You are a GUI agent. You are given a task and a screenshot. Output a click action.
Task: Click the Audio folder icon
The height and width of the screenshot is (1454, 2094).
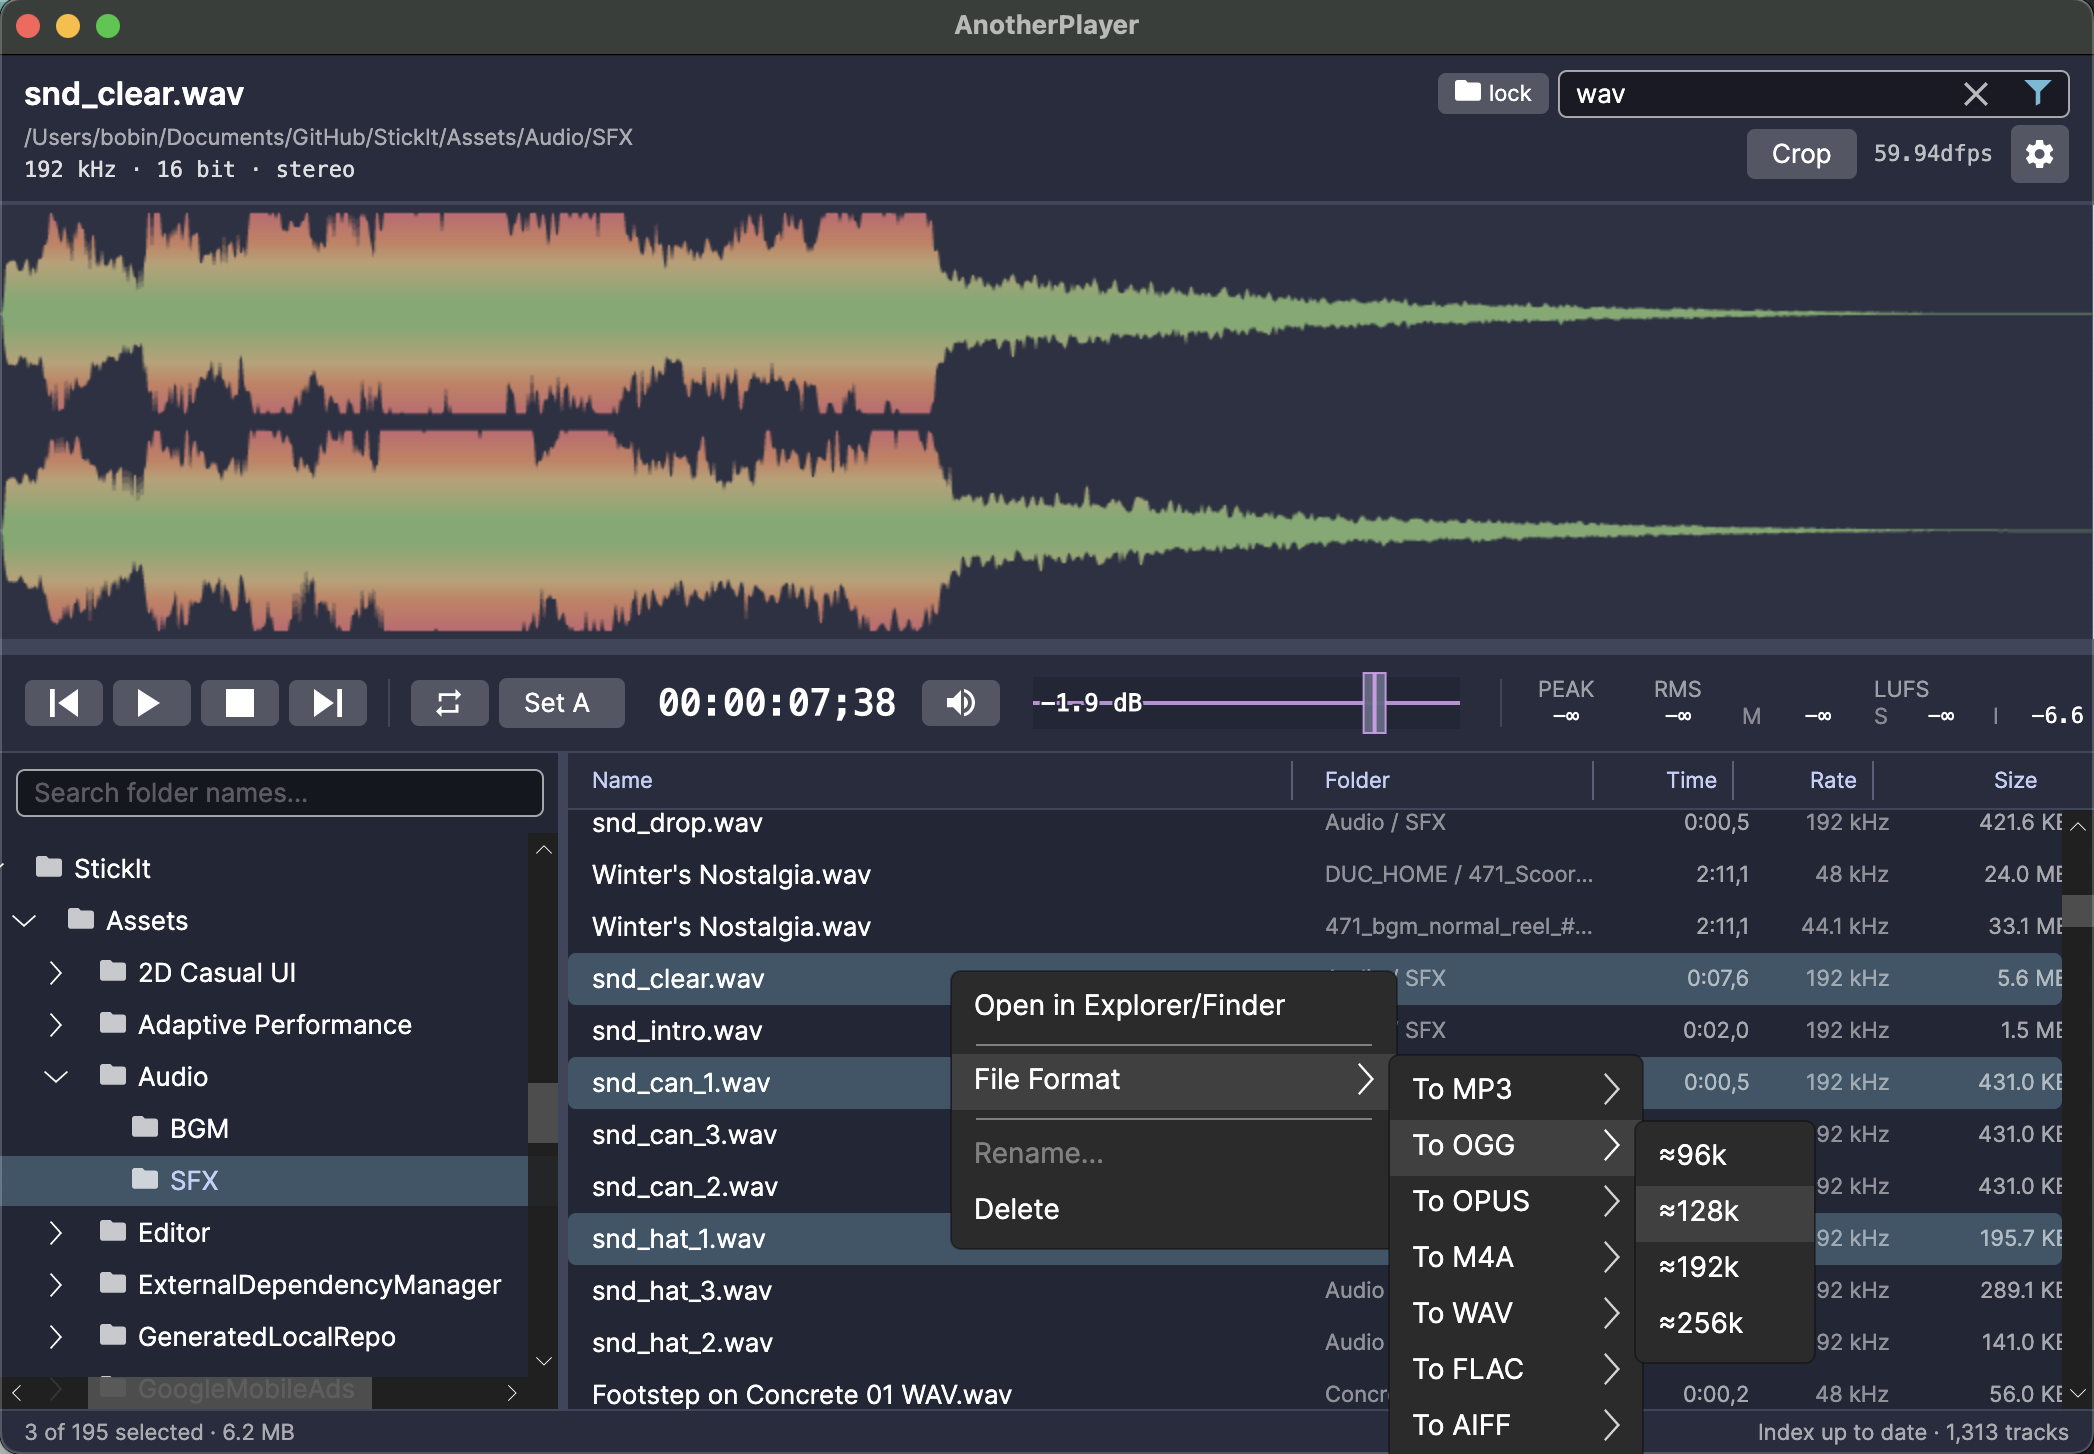pos(113,1075)
